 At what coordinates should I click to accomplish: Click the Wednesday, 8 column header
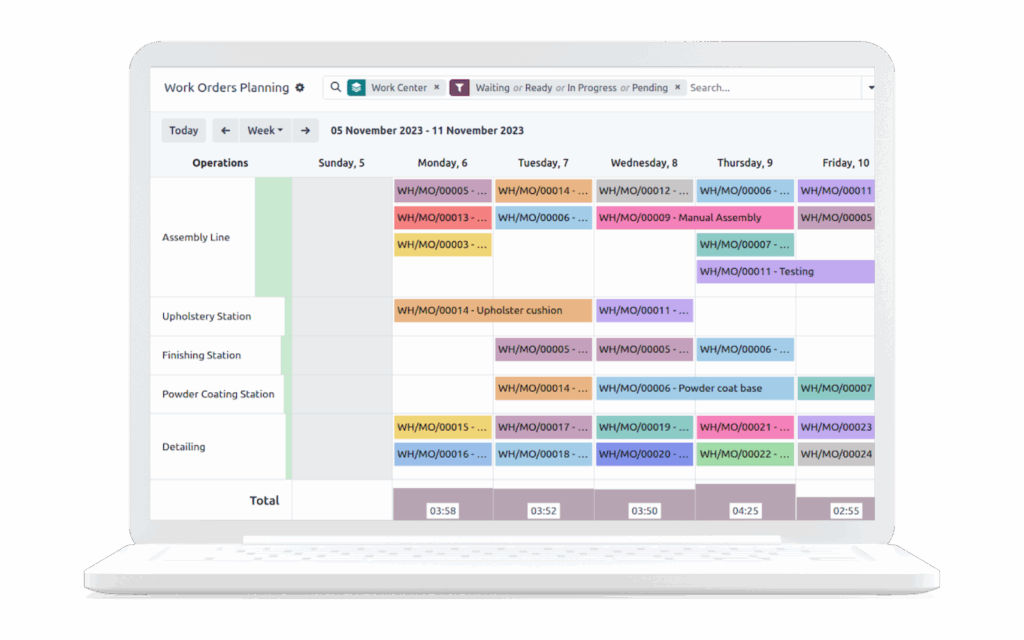[x=644, y=163]
